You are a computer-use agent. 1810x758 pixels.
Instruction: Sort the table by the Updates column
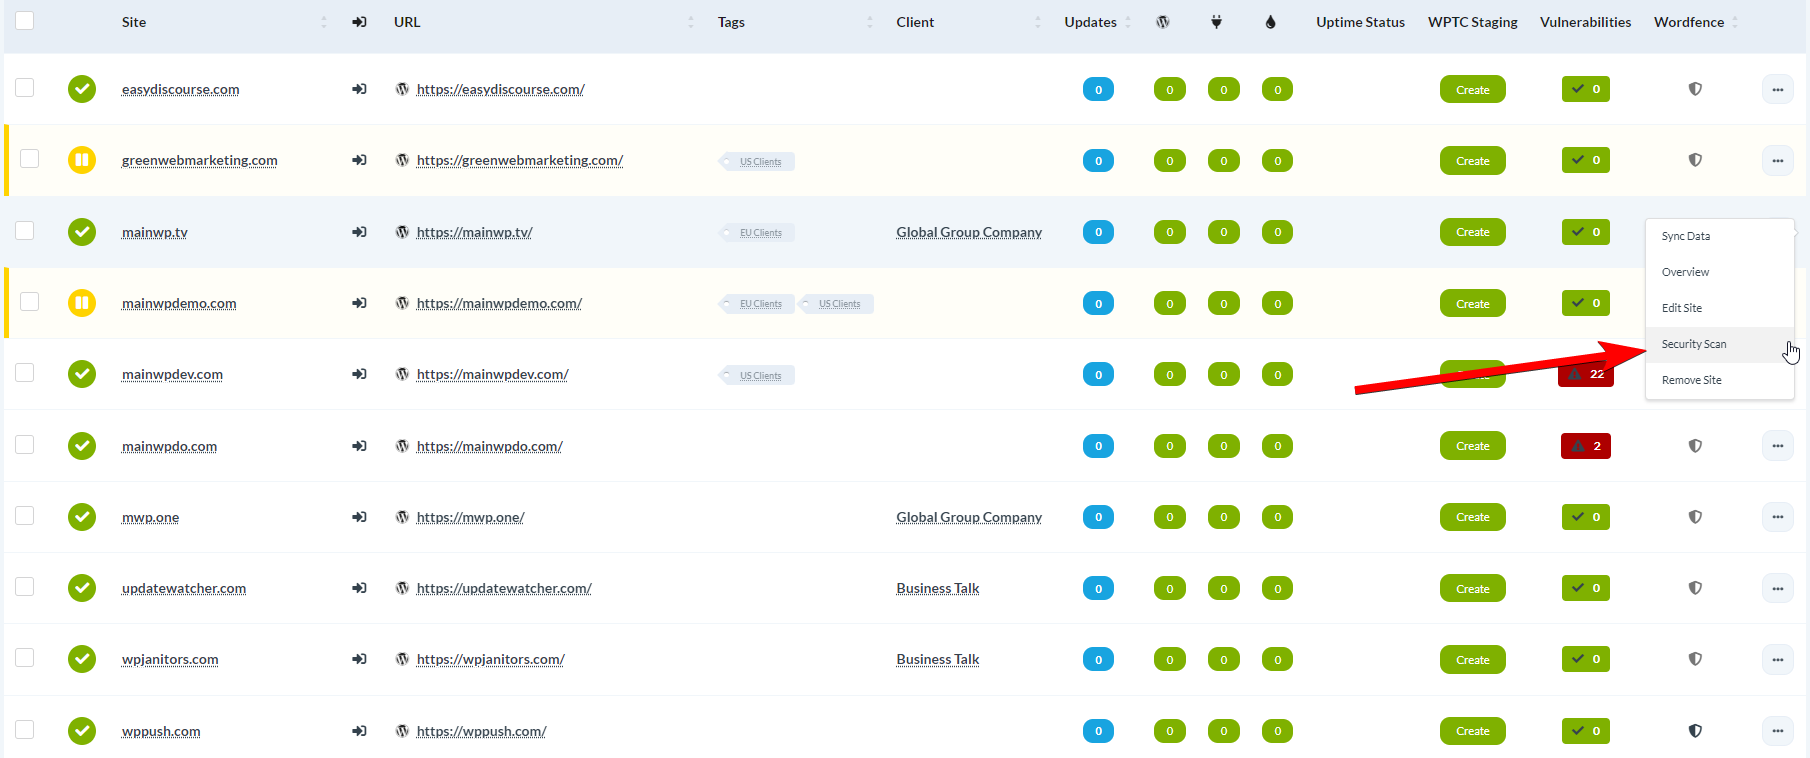(x=1090, y=22)
